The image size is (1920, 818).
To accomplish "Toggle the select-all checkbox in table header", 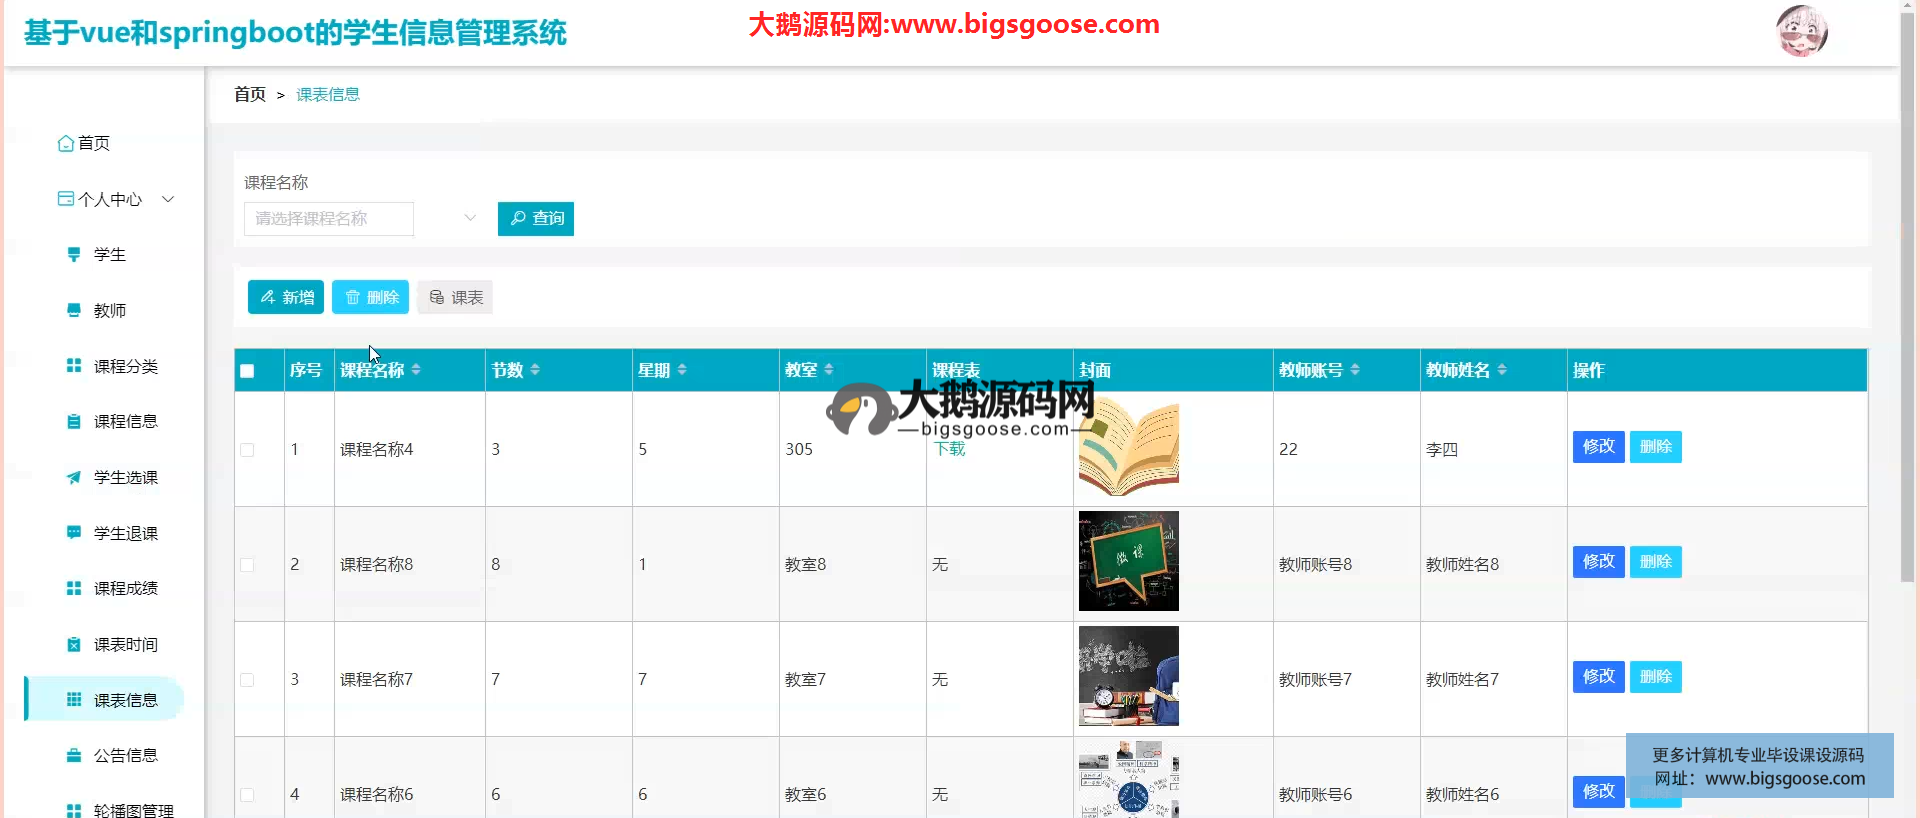I will coord(247,371).
